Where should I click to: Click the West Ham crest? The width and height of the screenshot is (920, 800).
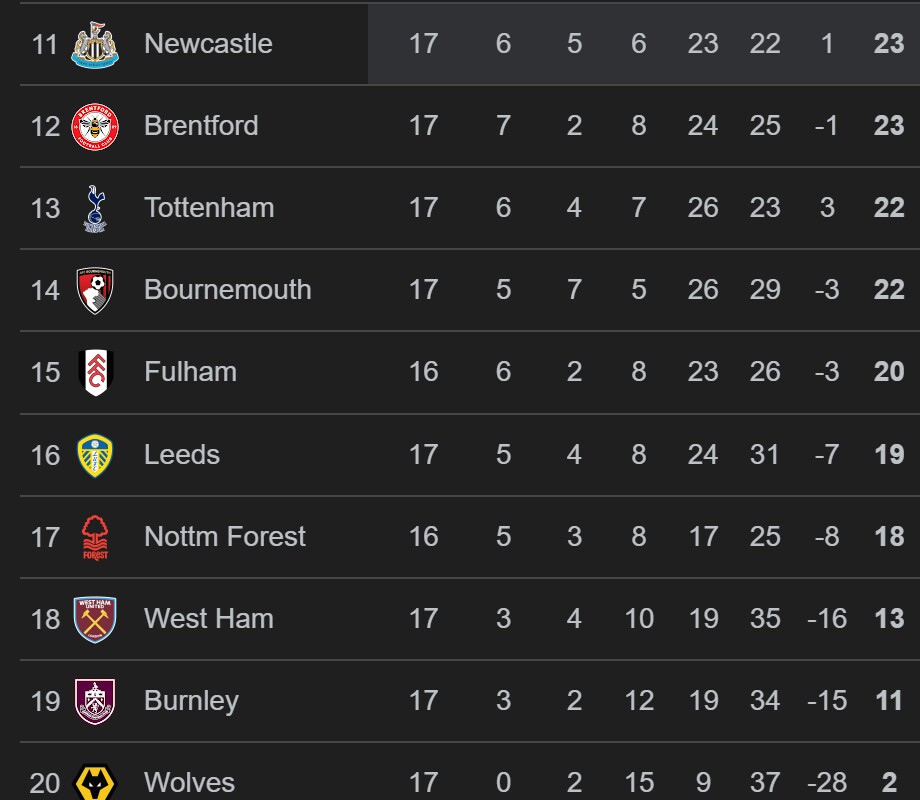point(96,619)
